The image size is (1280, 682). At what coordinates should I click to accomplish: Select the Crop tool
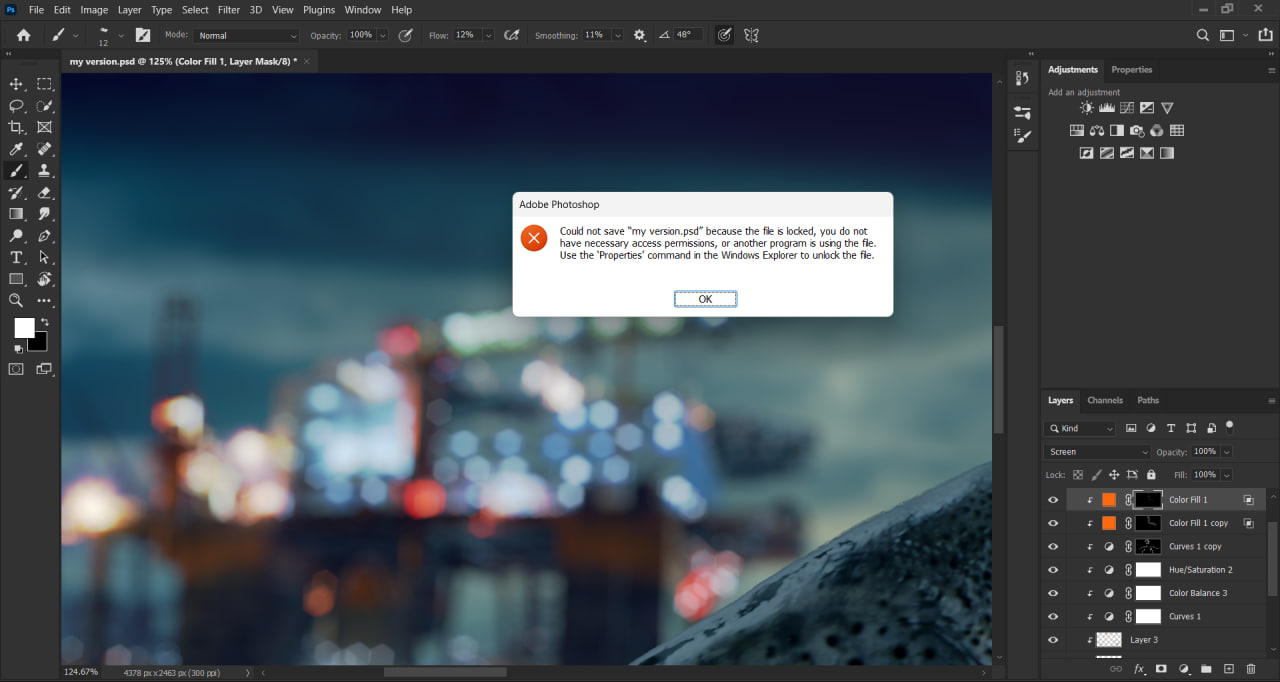click(x=16, y=127)
